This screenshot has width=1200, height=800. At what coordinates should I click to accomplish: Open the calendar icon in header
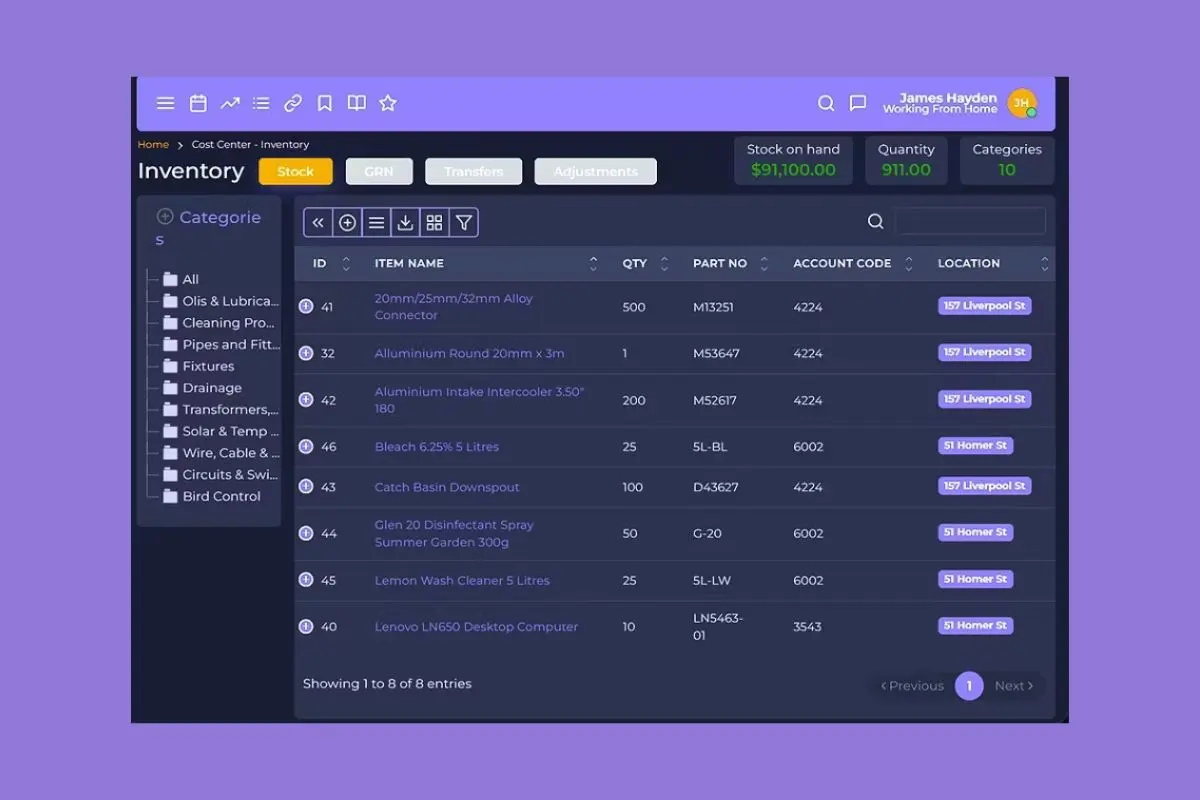pyautogui.click(x=198, y=103)
